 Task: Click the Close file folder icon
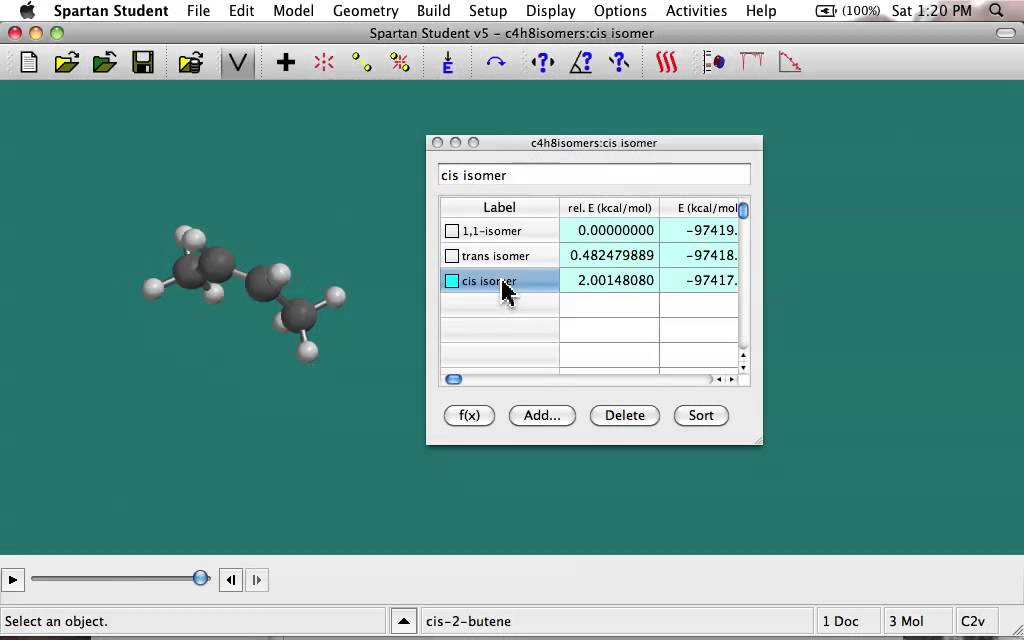coord(104,63)
